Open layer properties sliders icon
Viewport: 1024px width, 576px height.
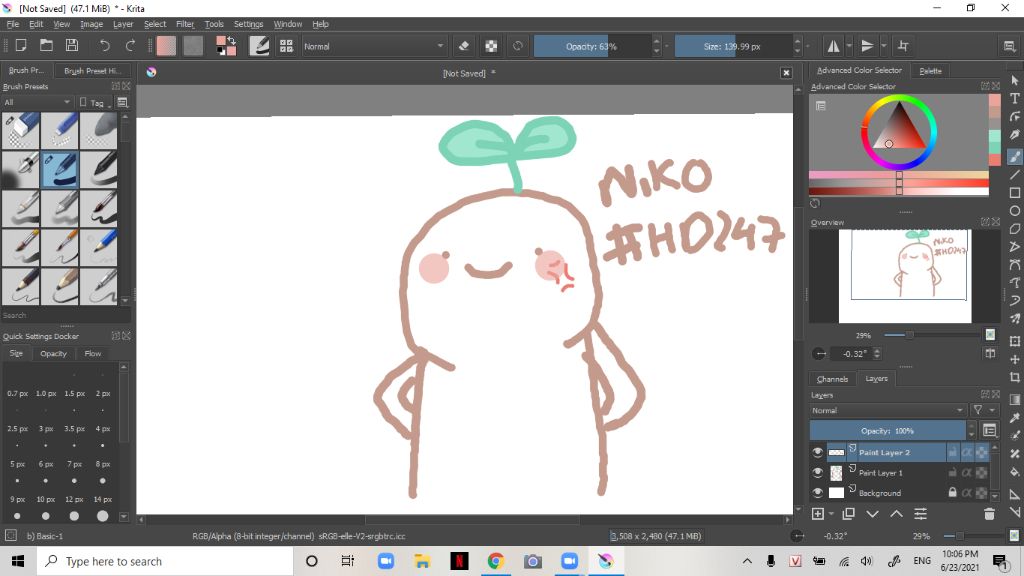(921, 514)
